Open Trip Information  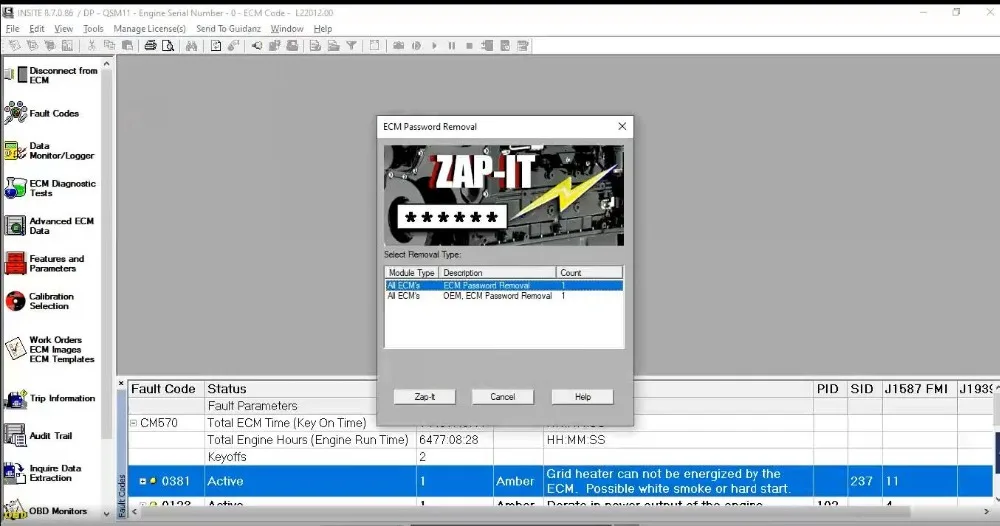50,398
